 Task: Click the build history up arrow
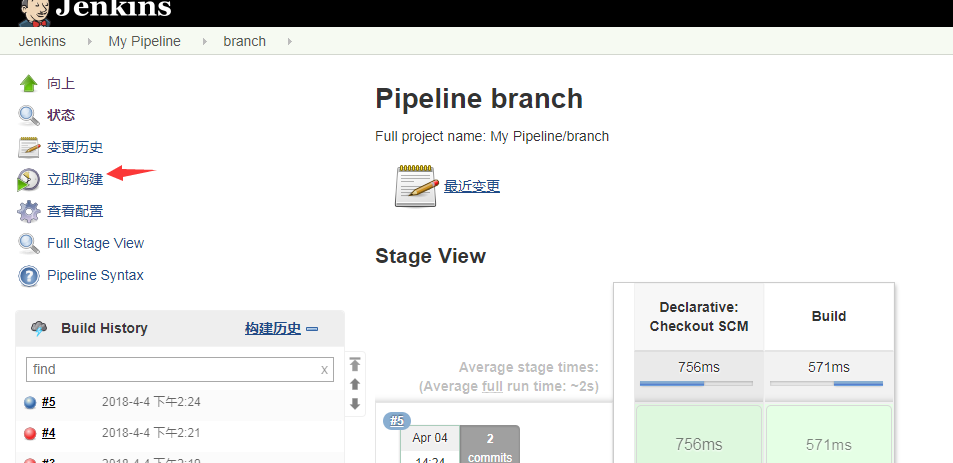[x=355, y=384]
